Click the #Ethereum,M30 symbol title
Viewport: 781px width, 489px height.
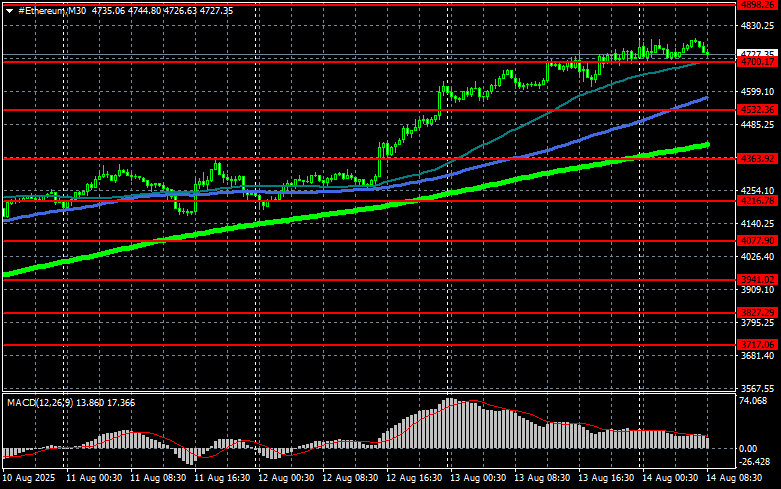(52, 10)
